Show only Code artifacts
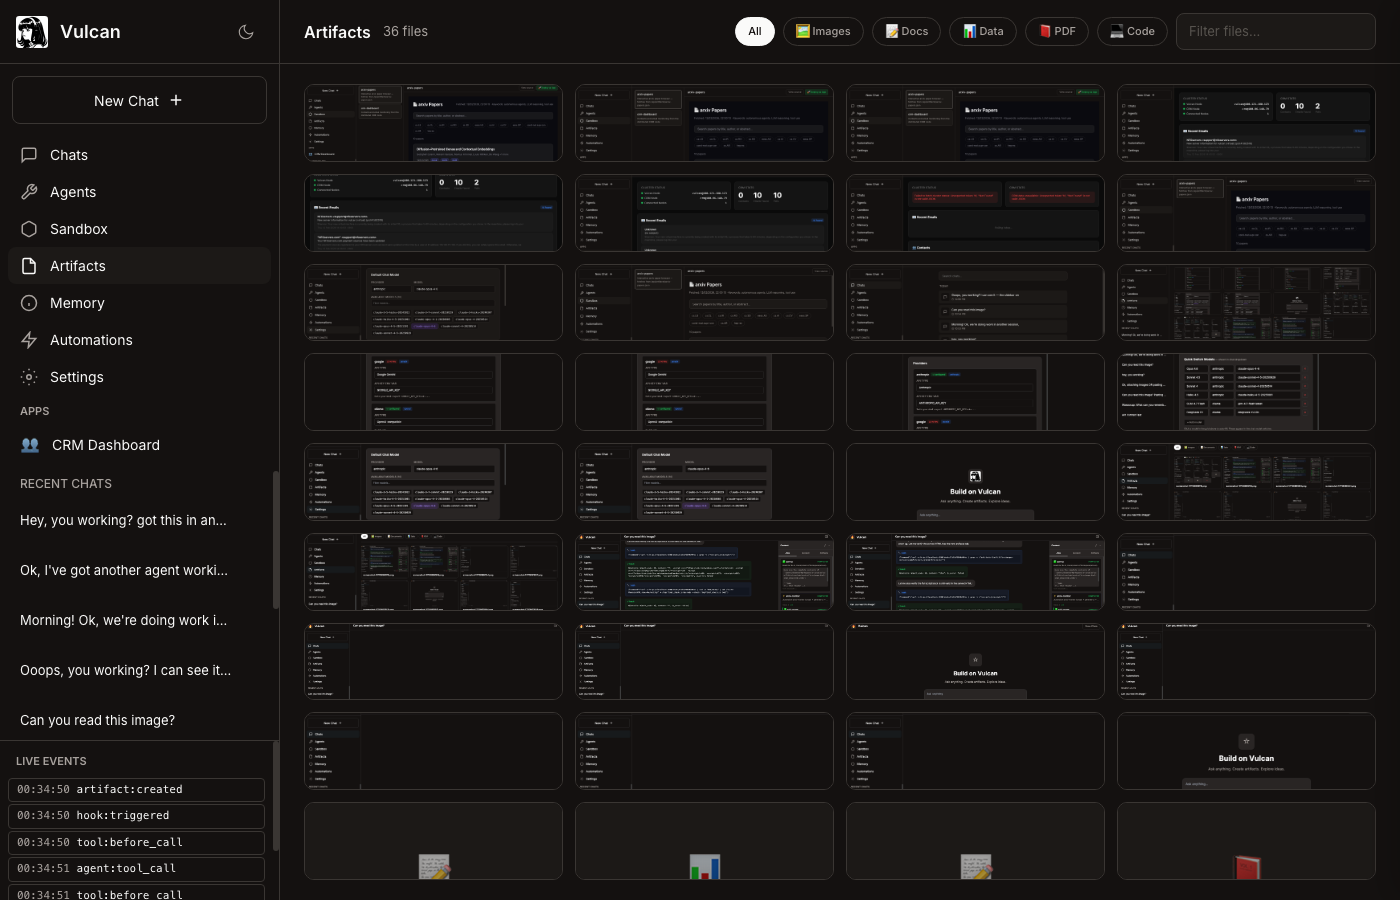This screenshot has width=1400, height=900. (1132, 32)
